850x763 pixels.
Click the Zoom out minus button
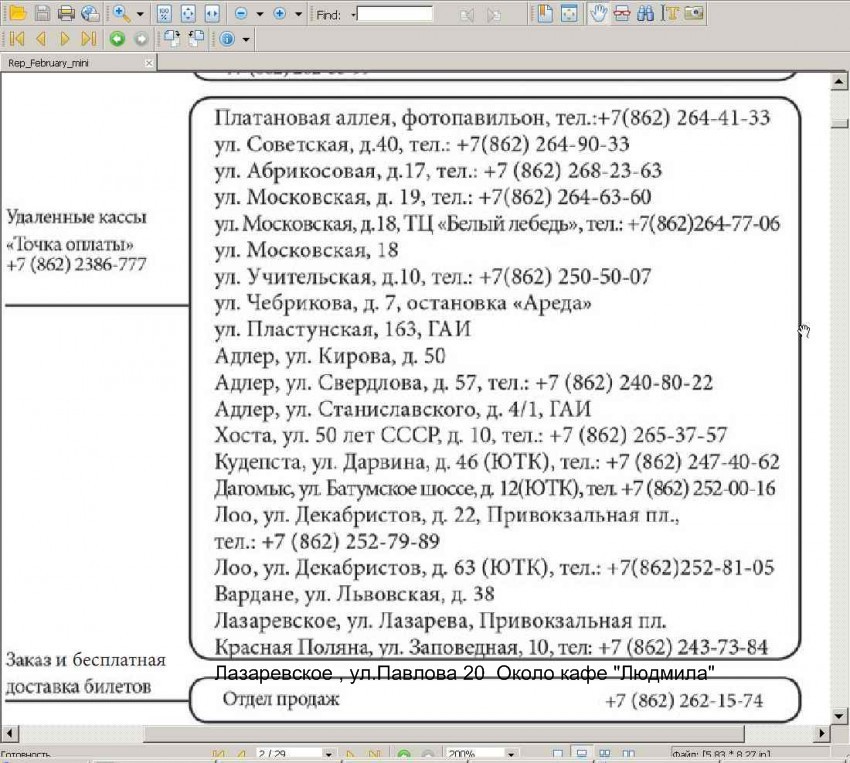click(241, 14)
